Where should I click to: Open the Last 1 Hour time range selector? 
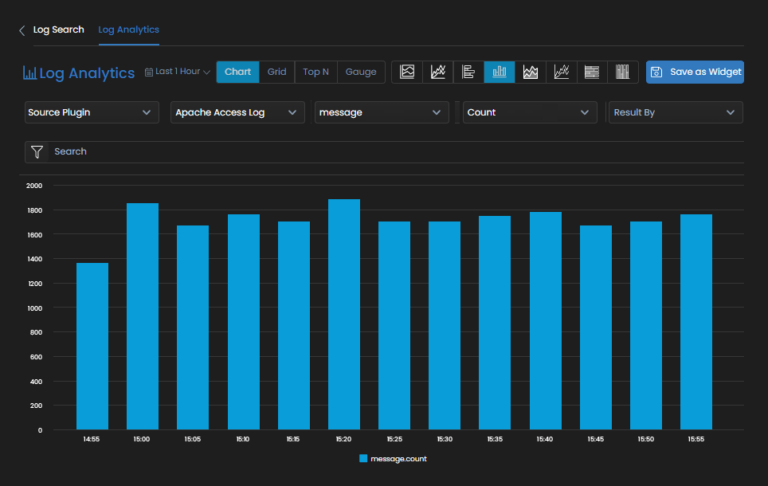click(178, 72)
